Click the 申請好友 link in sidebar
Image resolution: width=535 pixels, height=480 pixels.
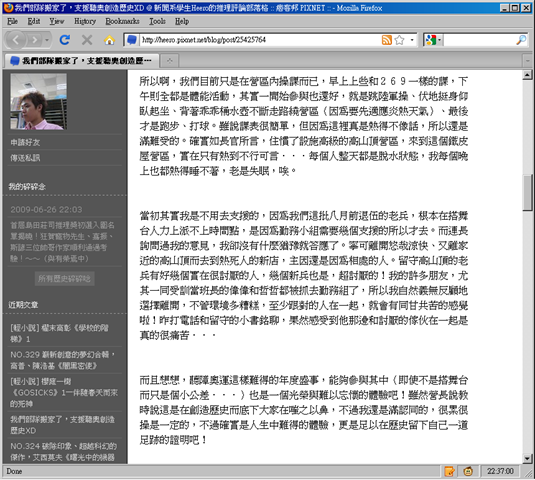point(25,142)
